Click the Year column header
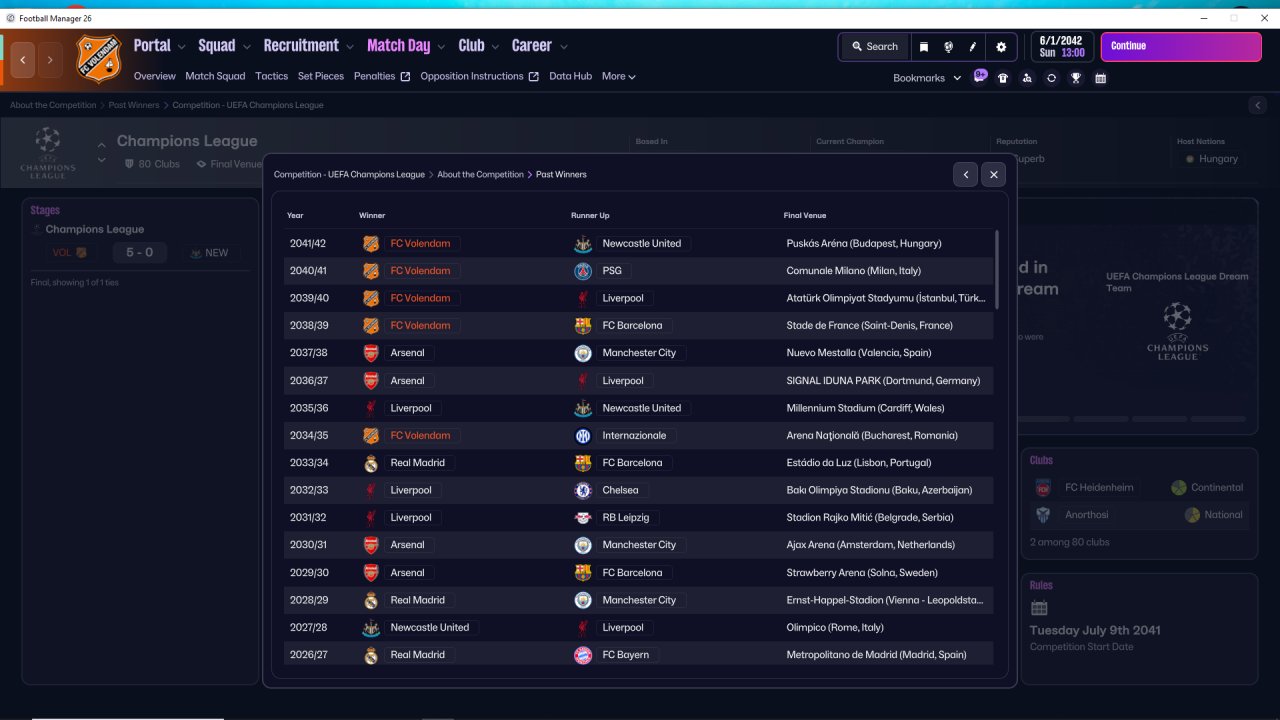 [295, 216]
